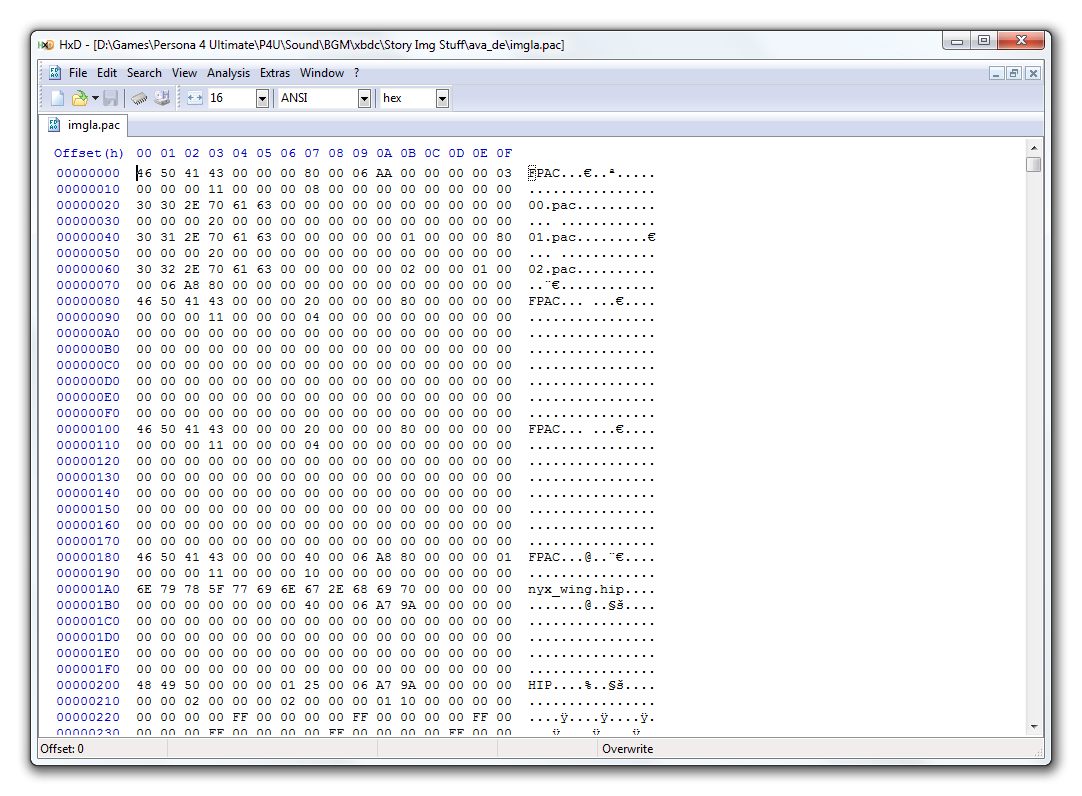Image resolution: width=1082 pixels, height=796 pixels.
Task: Select the imgla.pac document tab
Action: (x=84, y=125)
